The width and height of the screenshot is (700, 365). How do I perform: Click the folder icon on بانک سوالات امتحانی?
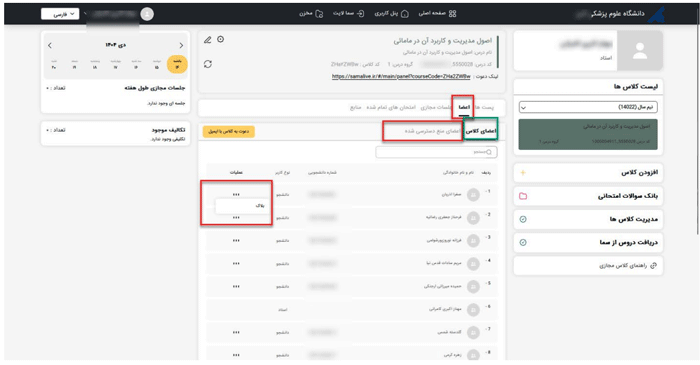click(x=523, y=196)
